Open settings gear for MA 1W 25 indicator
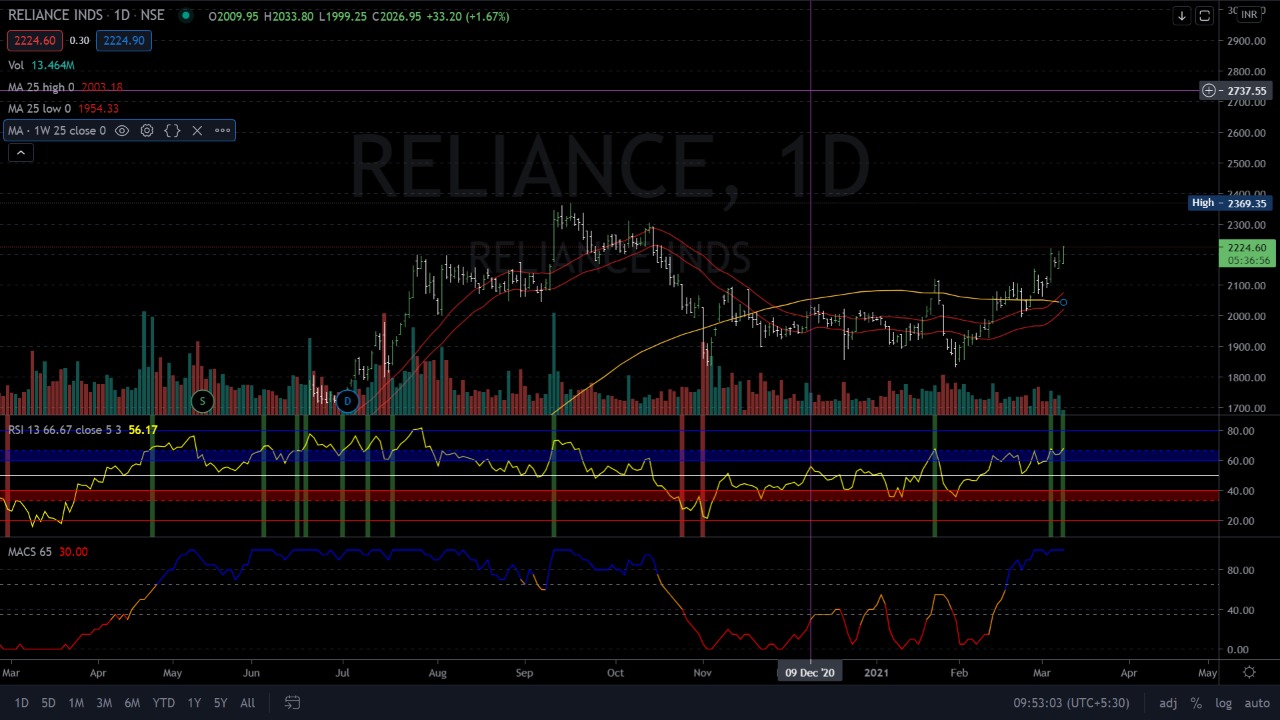 point(147,131)
